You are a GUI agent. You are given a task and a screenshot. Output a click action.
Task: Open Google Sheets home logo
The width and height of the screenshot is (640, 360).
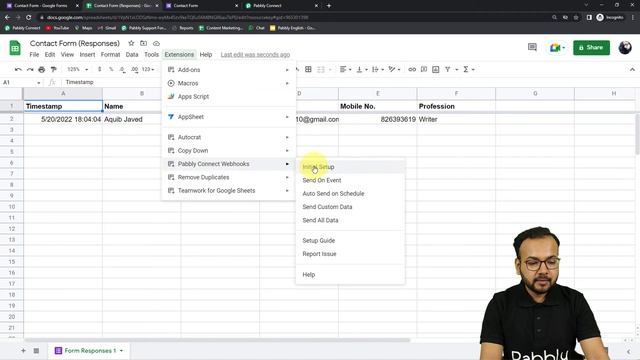click(x=15, y=48)
